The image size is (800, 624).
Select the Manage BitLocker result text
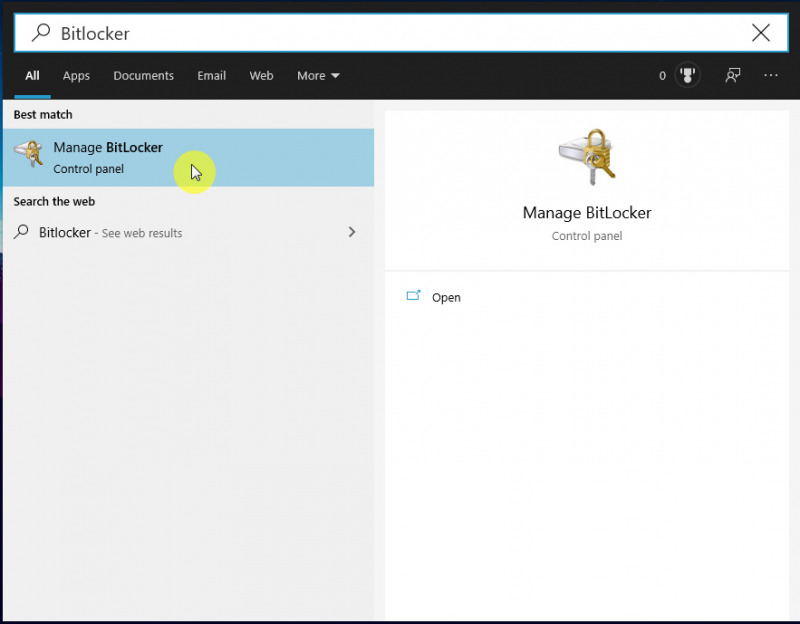(x=108, y=148)
